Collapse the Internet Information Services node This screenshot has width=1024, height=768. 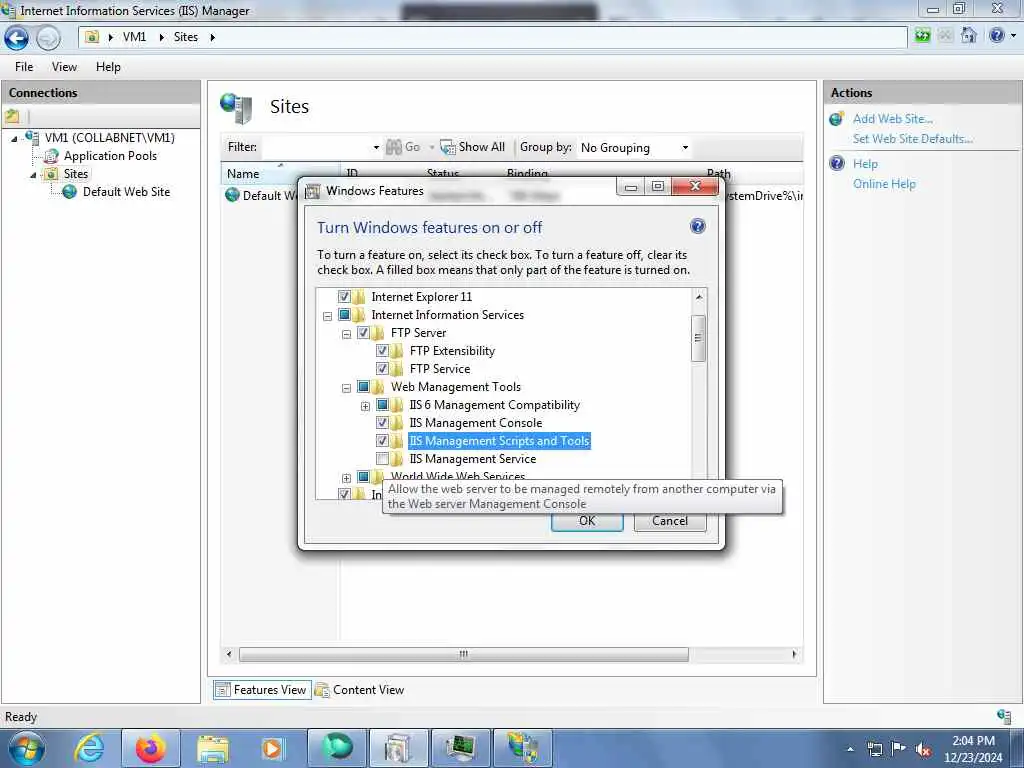pyautogui.click(x=327, y=316)
